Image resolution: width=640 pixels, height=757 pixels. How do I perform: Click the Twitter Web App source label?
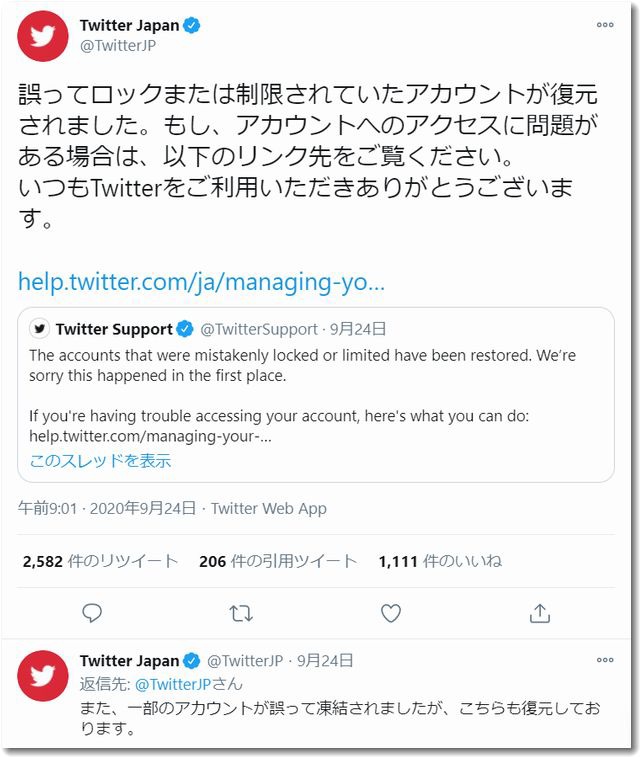pos(268,508)
